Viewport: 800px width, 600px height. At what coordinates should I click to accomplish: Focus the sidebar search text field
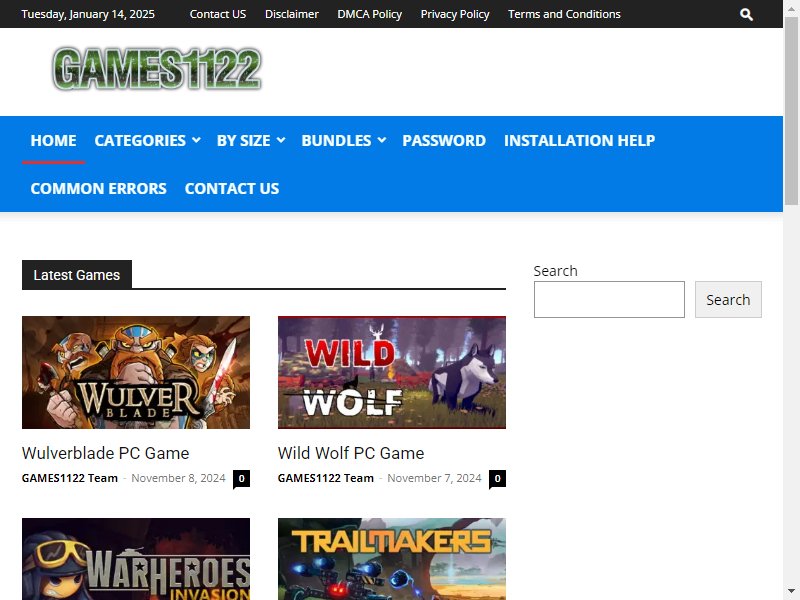[609, 299]
